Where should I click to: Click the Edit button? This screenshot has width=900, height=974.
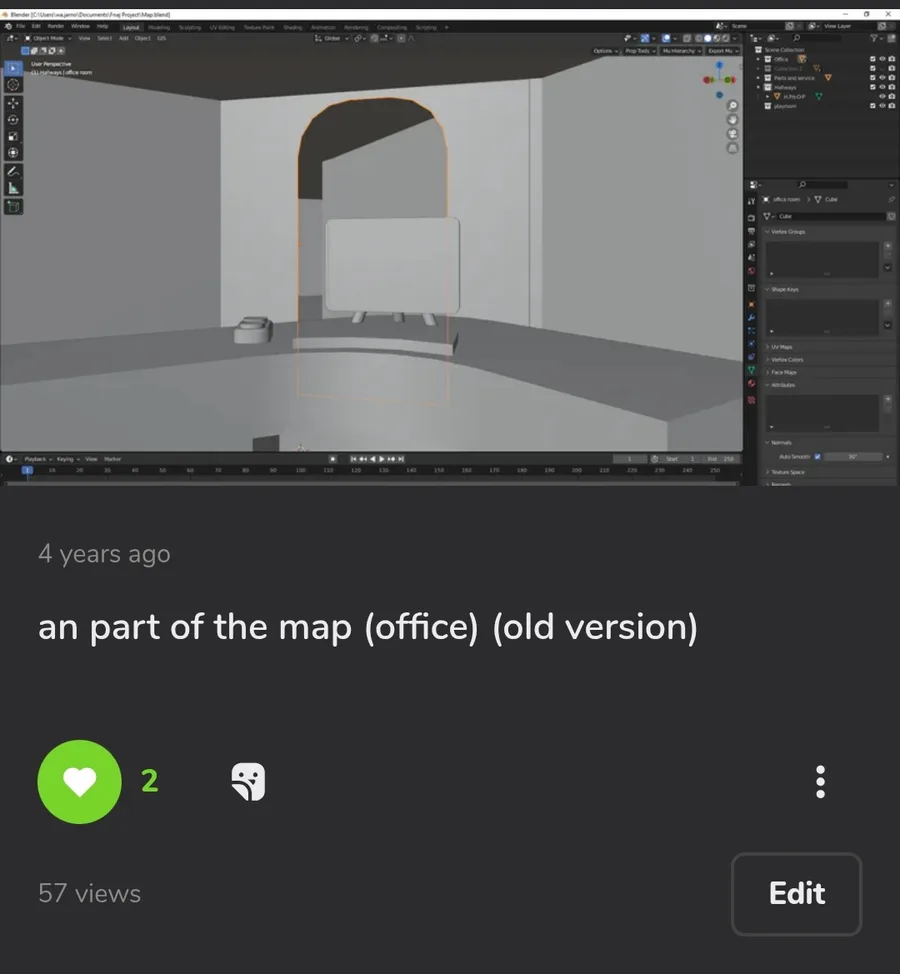796,894
